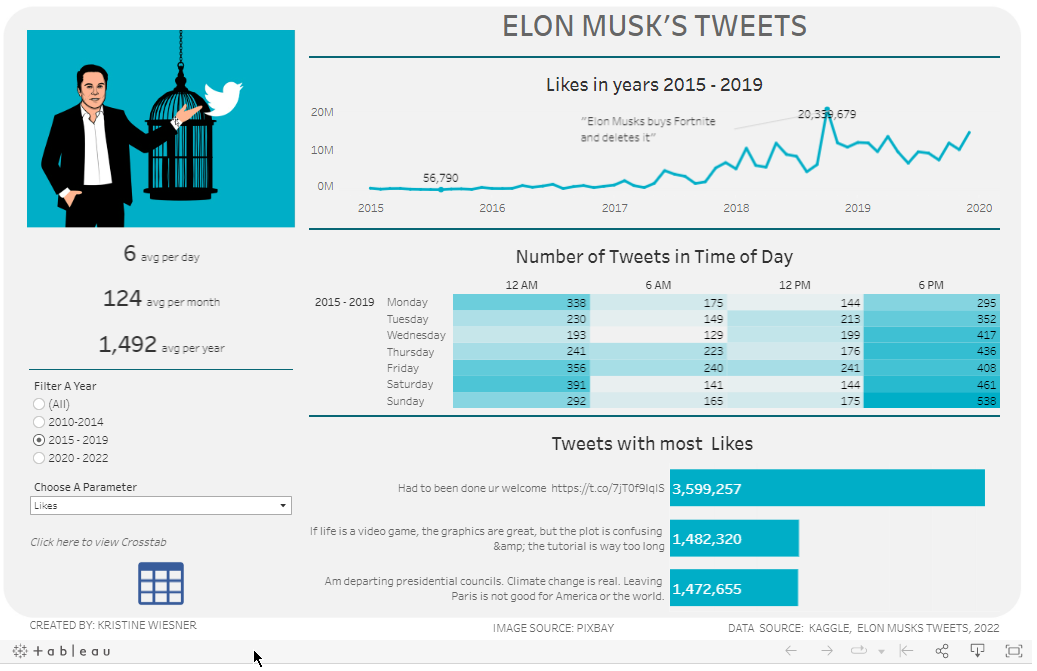Click the Replay animation icon
This screenshot has height=671, width=1037.
point(859,651)
